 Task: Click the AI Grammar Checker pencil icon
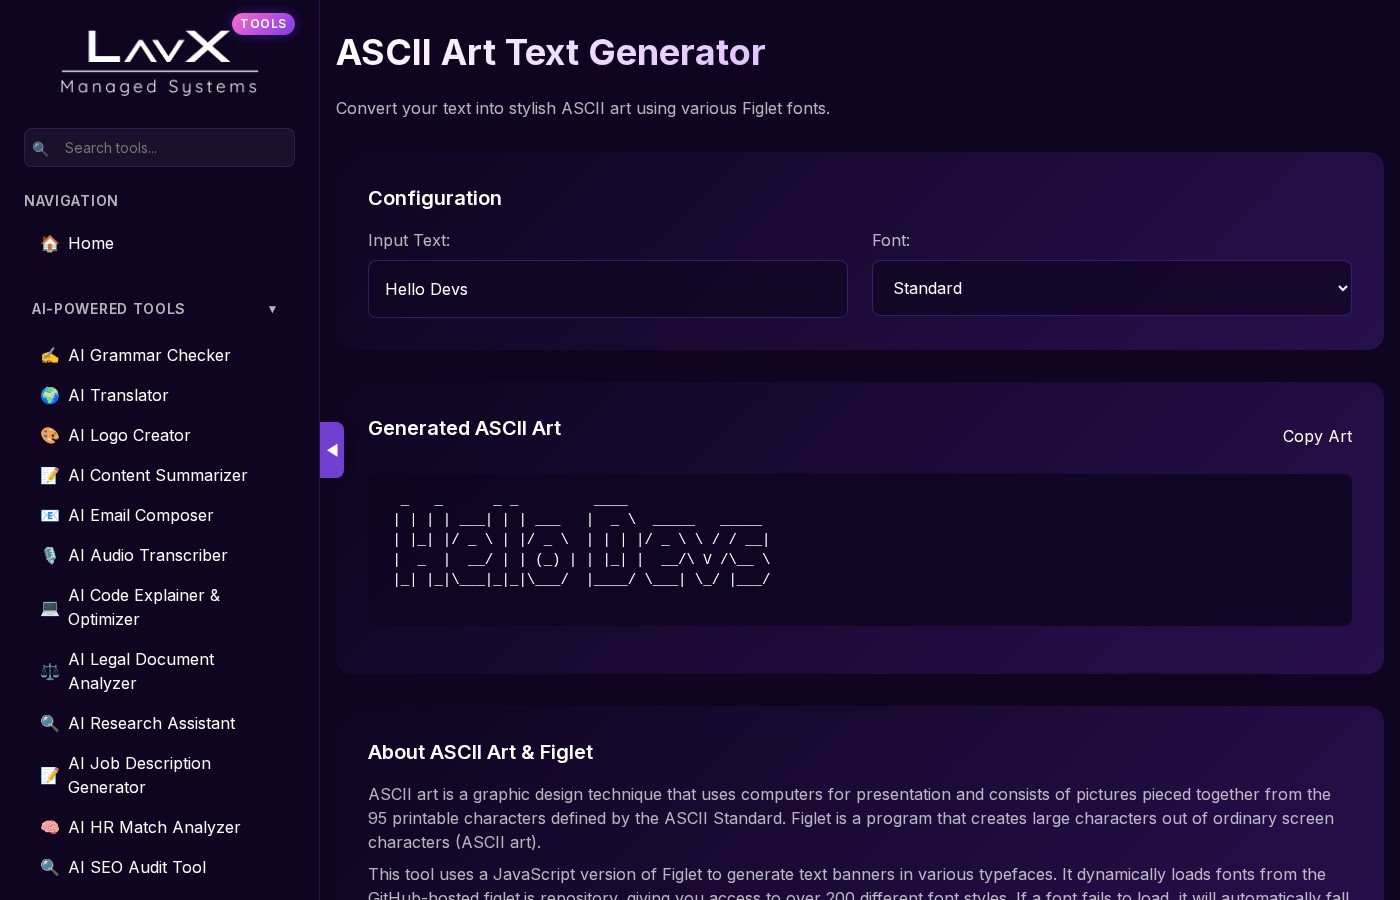(50, 355)
